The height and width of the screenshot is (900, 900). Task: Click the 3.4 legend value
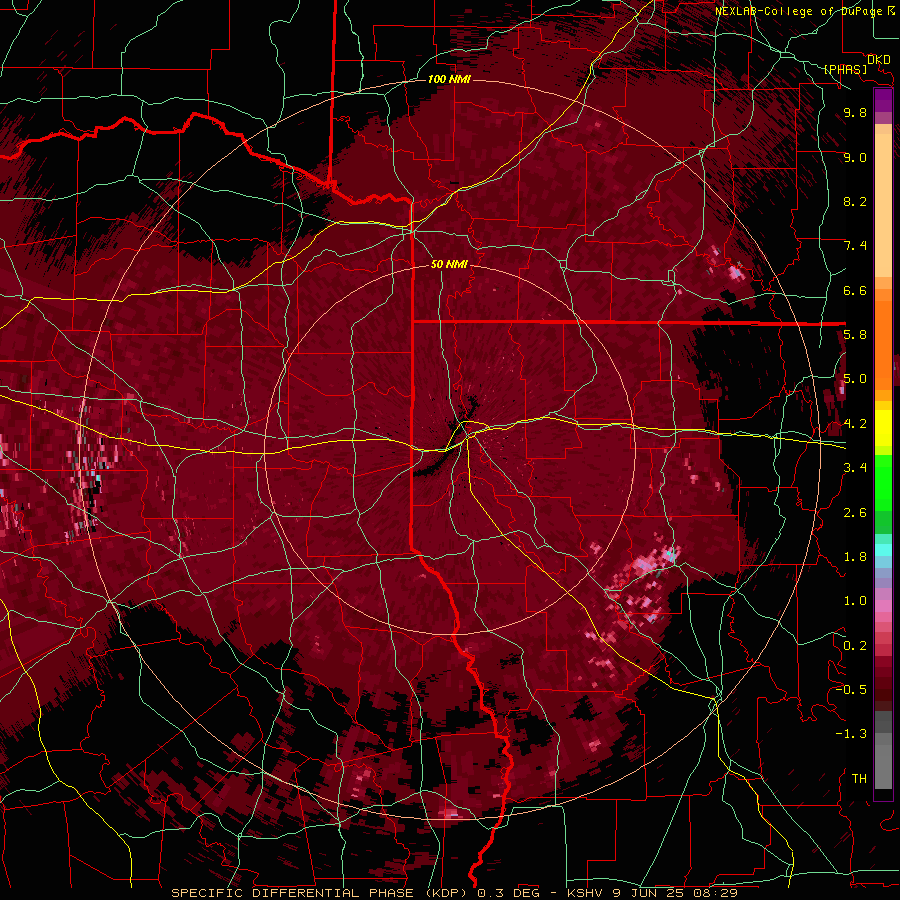(x=855, y=468)
